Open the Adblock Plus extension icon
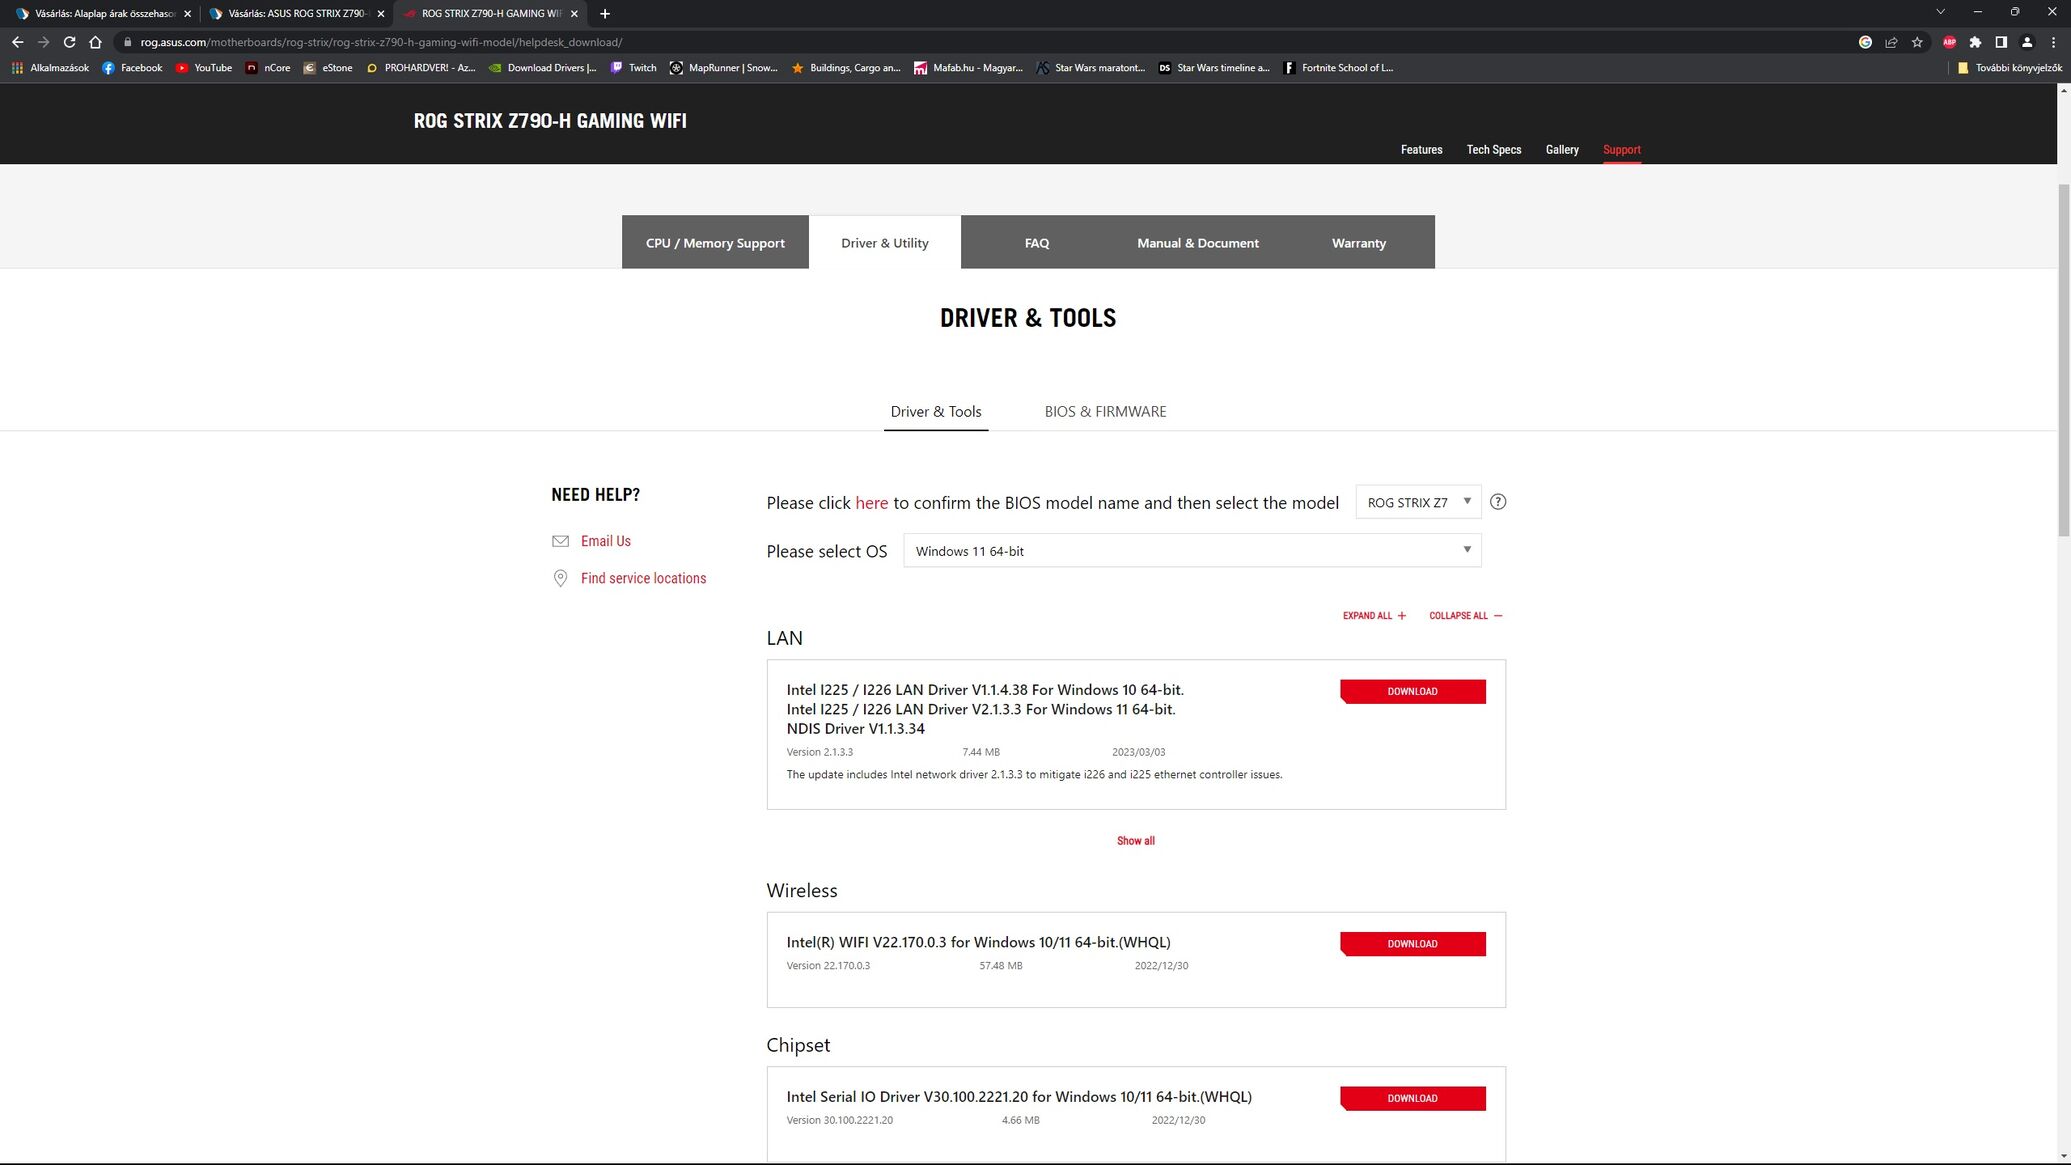Image resolution: width=2071 pixels, height=1165 pixels. click(x=1949, y=42)
